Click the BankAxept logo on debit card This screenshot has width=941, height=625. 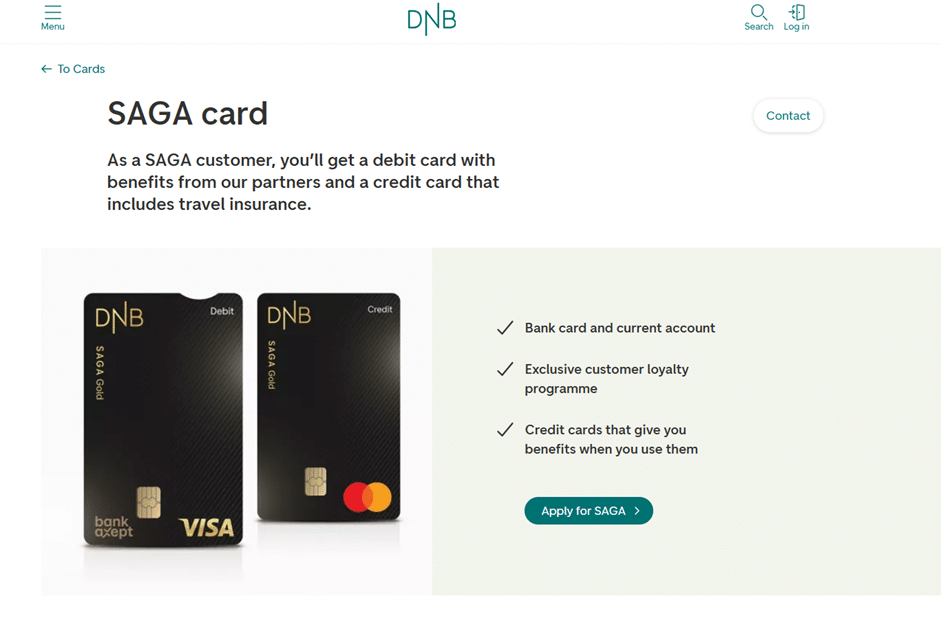pos(113,527)
